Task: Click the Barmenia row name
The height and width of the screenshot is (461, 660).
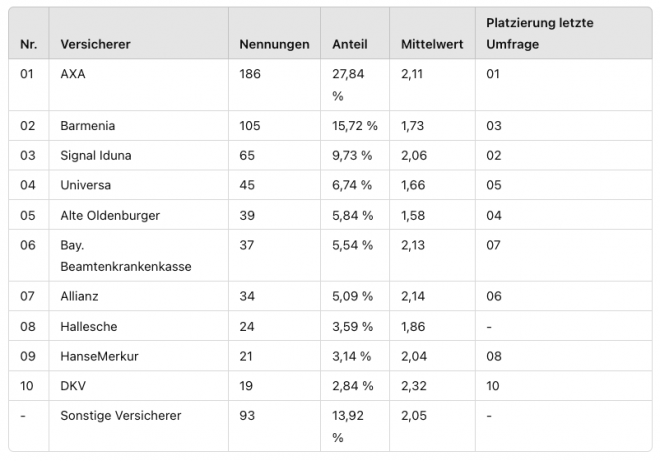Action: tap(88, 126)
